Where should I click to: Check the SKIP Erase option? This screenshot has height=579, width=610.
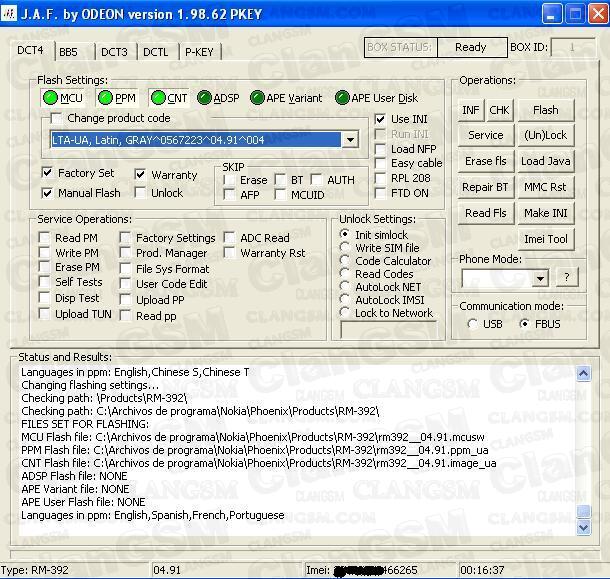(x=230, y=180)
